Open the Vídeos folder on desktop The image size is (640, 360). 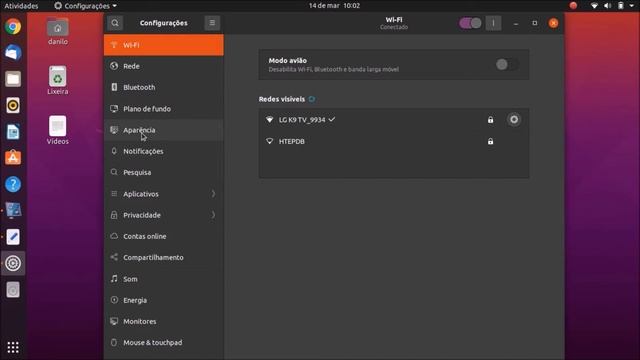pos(58,130)
